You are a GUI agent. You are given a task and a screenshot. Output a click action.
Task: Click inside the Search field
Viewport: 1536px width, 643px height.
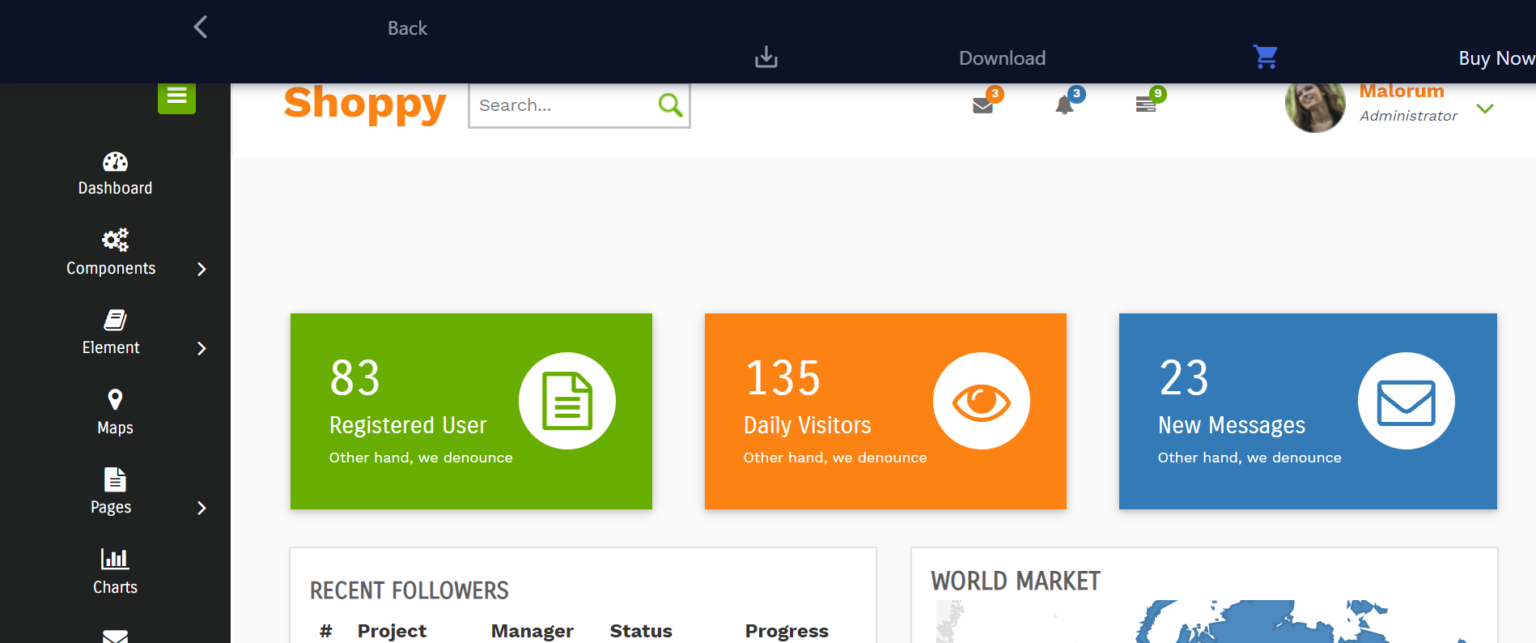click(560, 104)
